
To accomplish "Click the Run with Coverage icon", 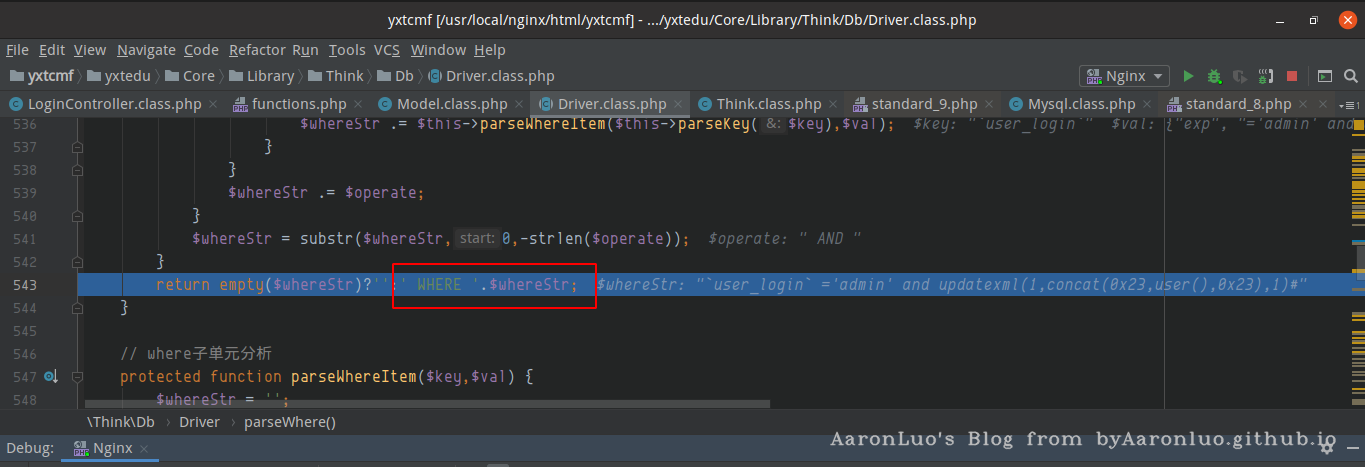I will (1240, 76).
